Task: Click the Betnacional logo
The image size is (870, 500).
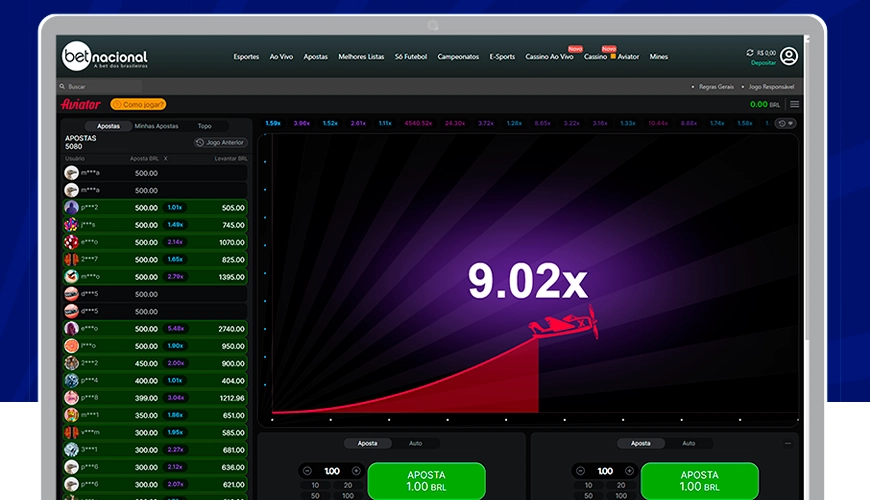Action: point(105,57)
